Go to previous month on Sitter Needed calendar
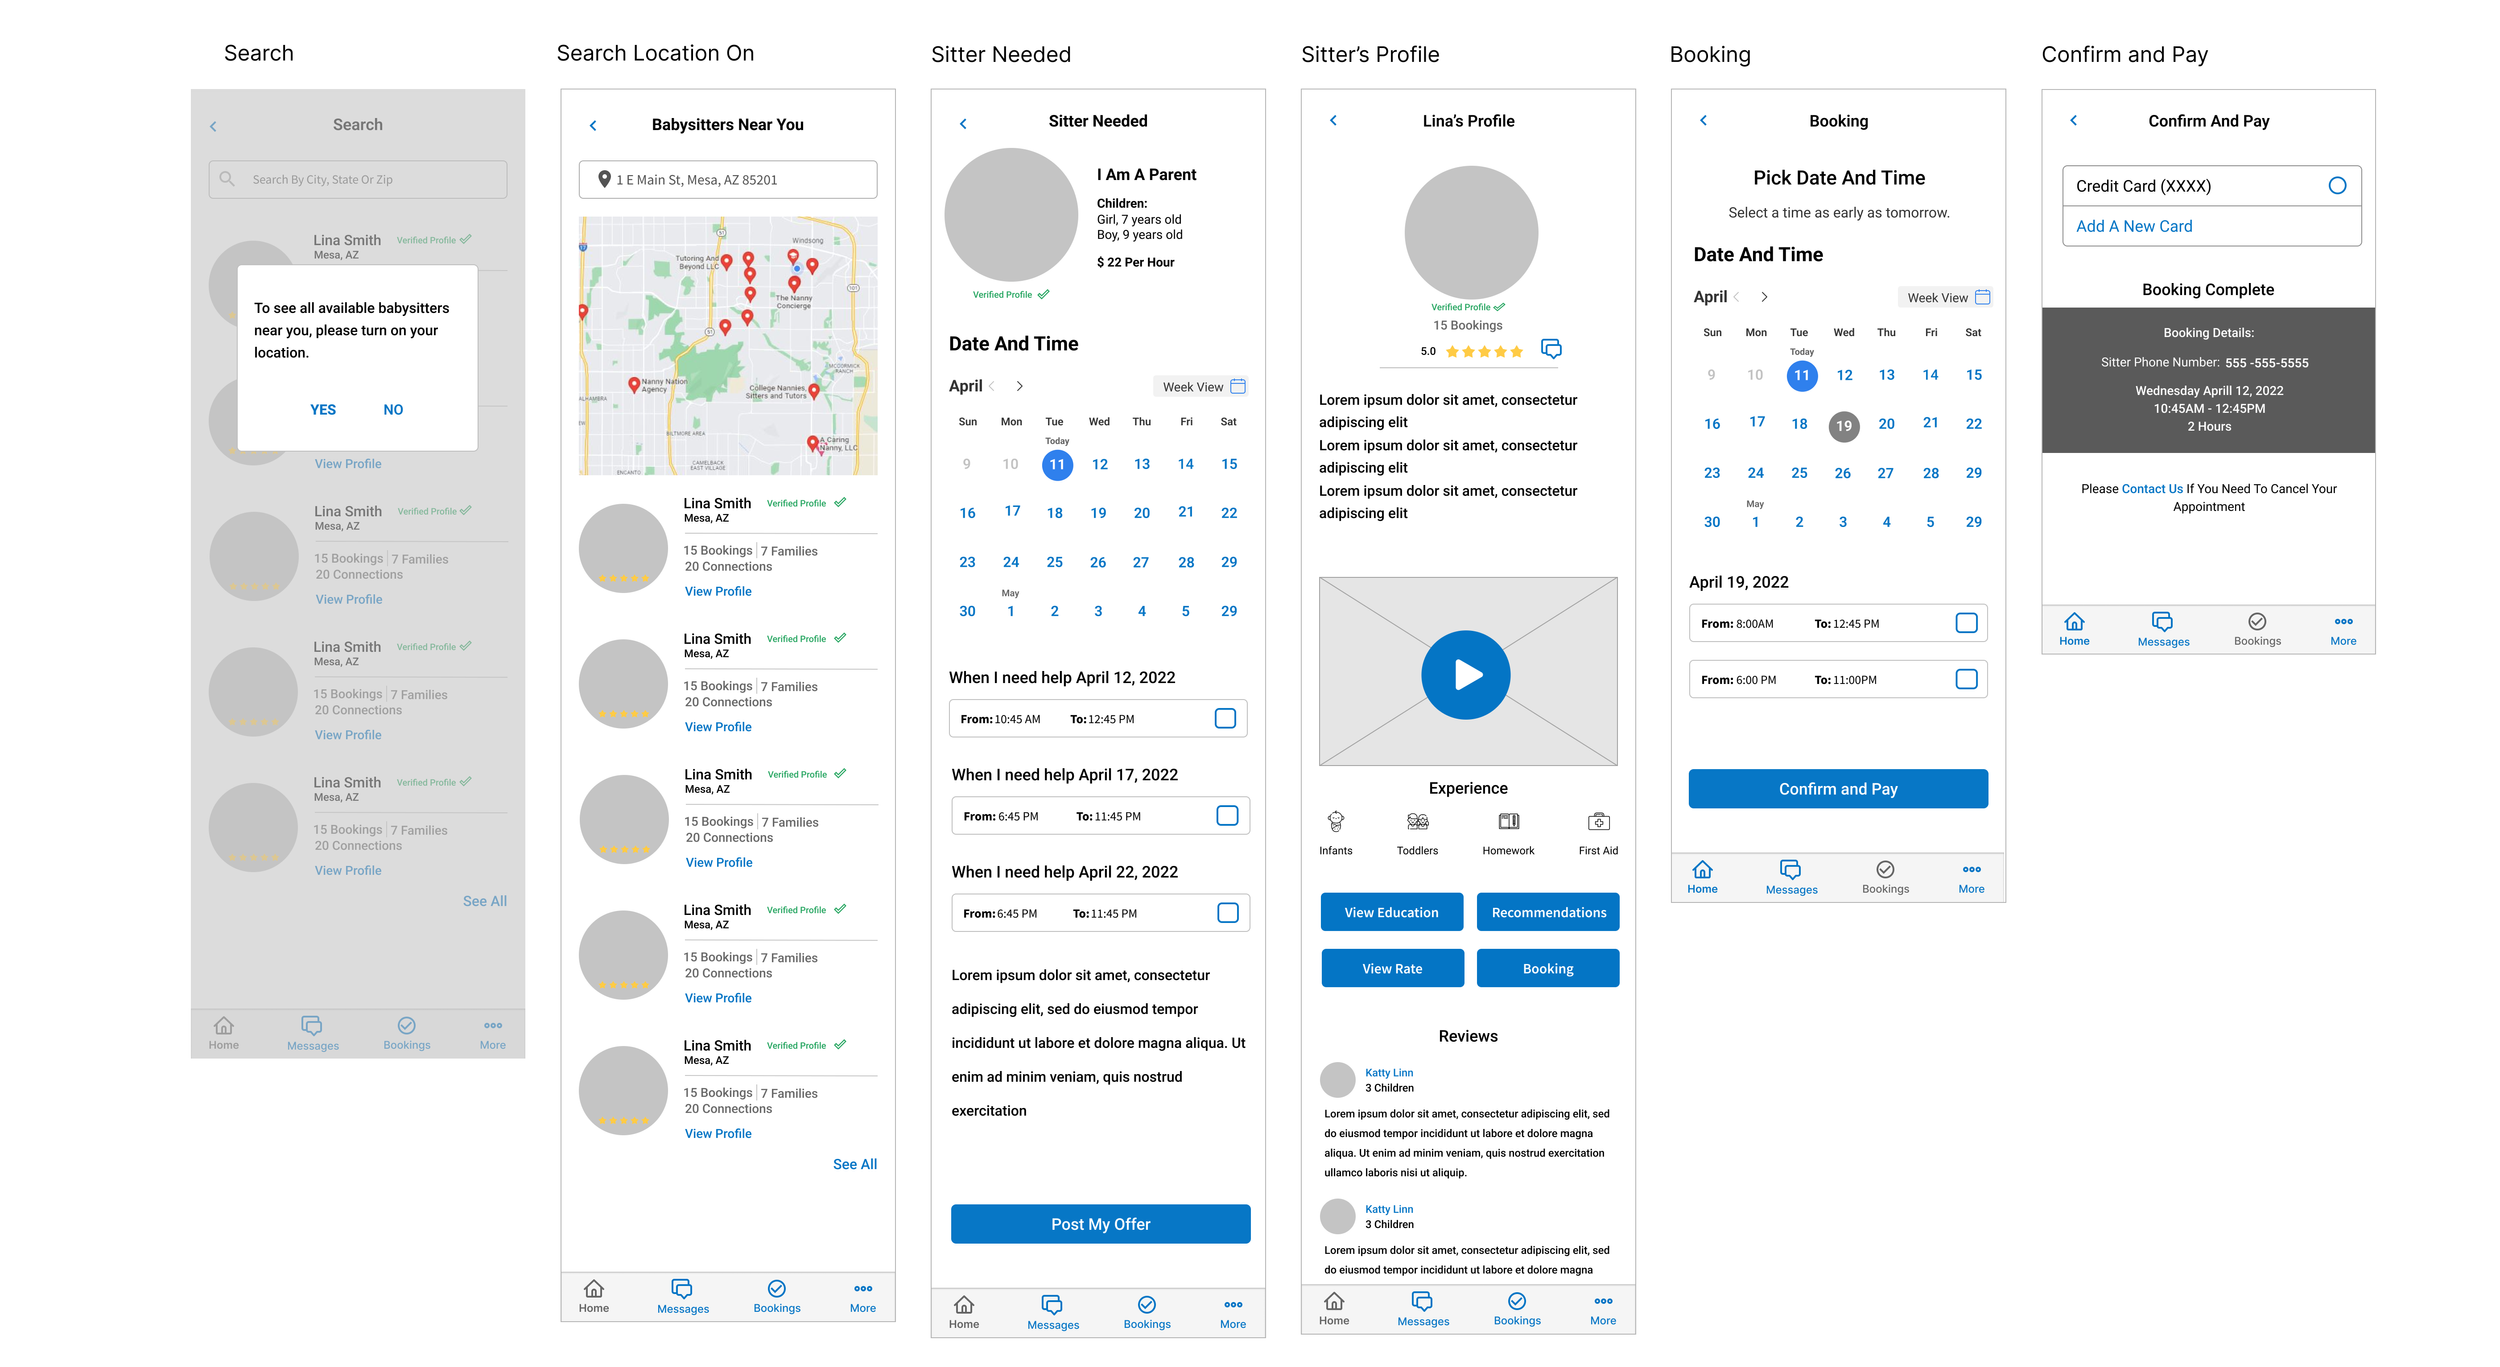The height and width of the screenshot is (1367, 2500). (x=992, y=386)
